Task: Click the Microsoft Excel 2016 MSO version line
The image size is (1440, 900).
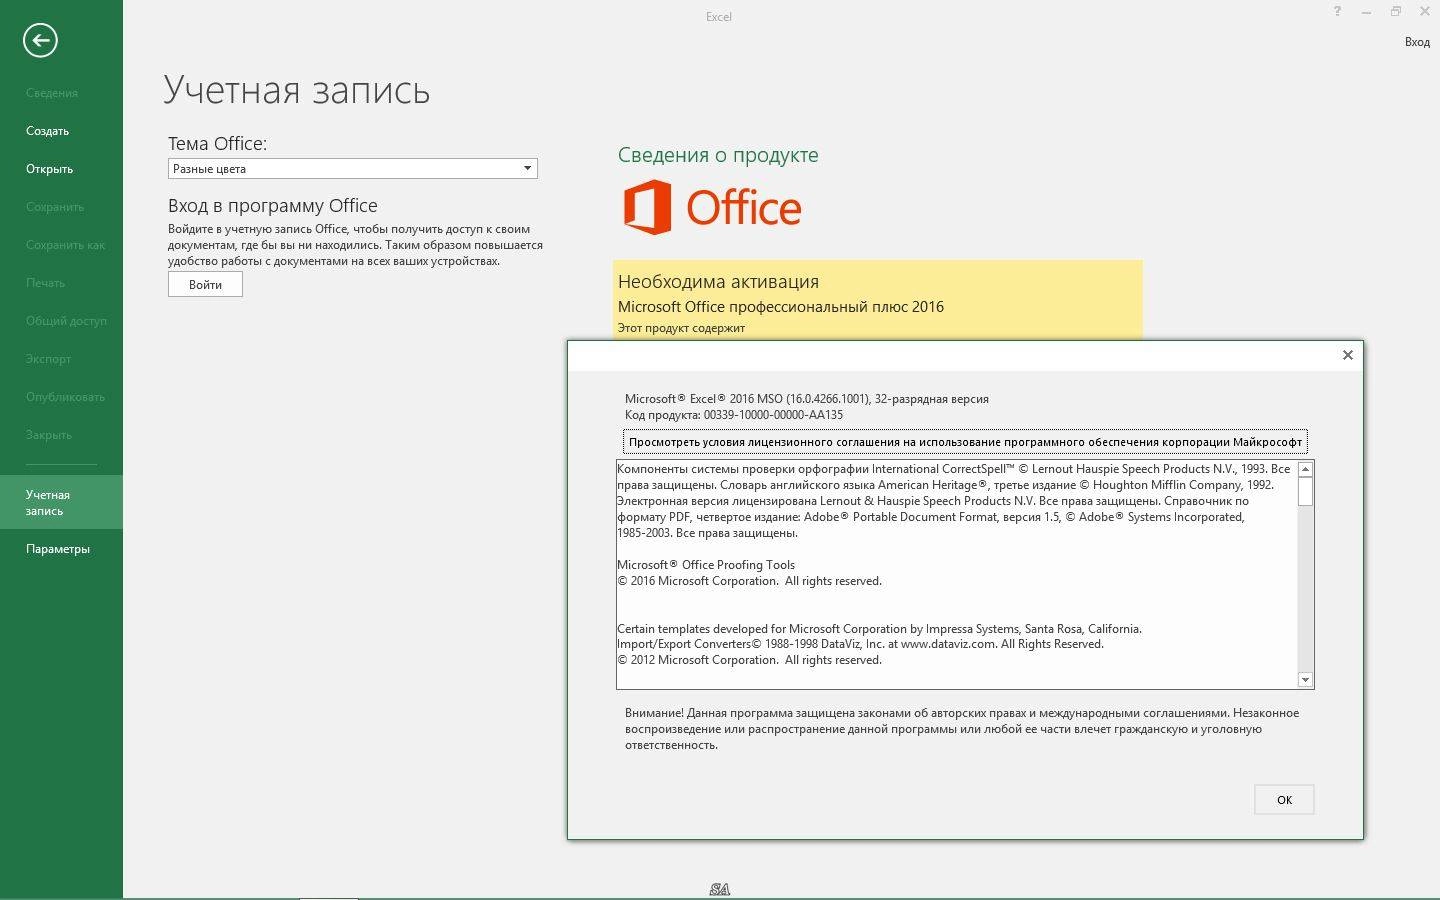Action: (807, 399)
